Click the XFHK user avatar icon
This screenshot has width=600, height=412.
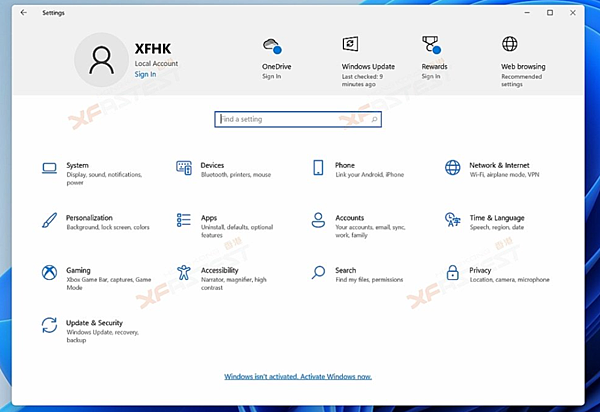pos(101,60)
